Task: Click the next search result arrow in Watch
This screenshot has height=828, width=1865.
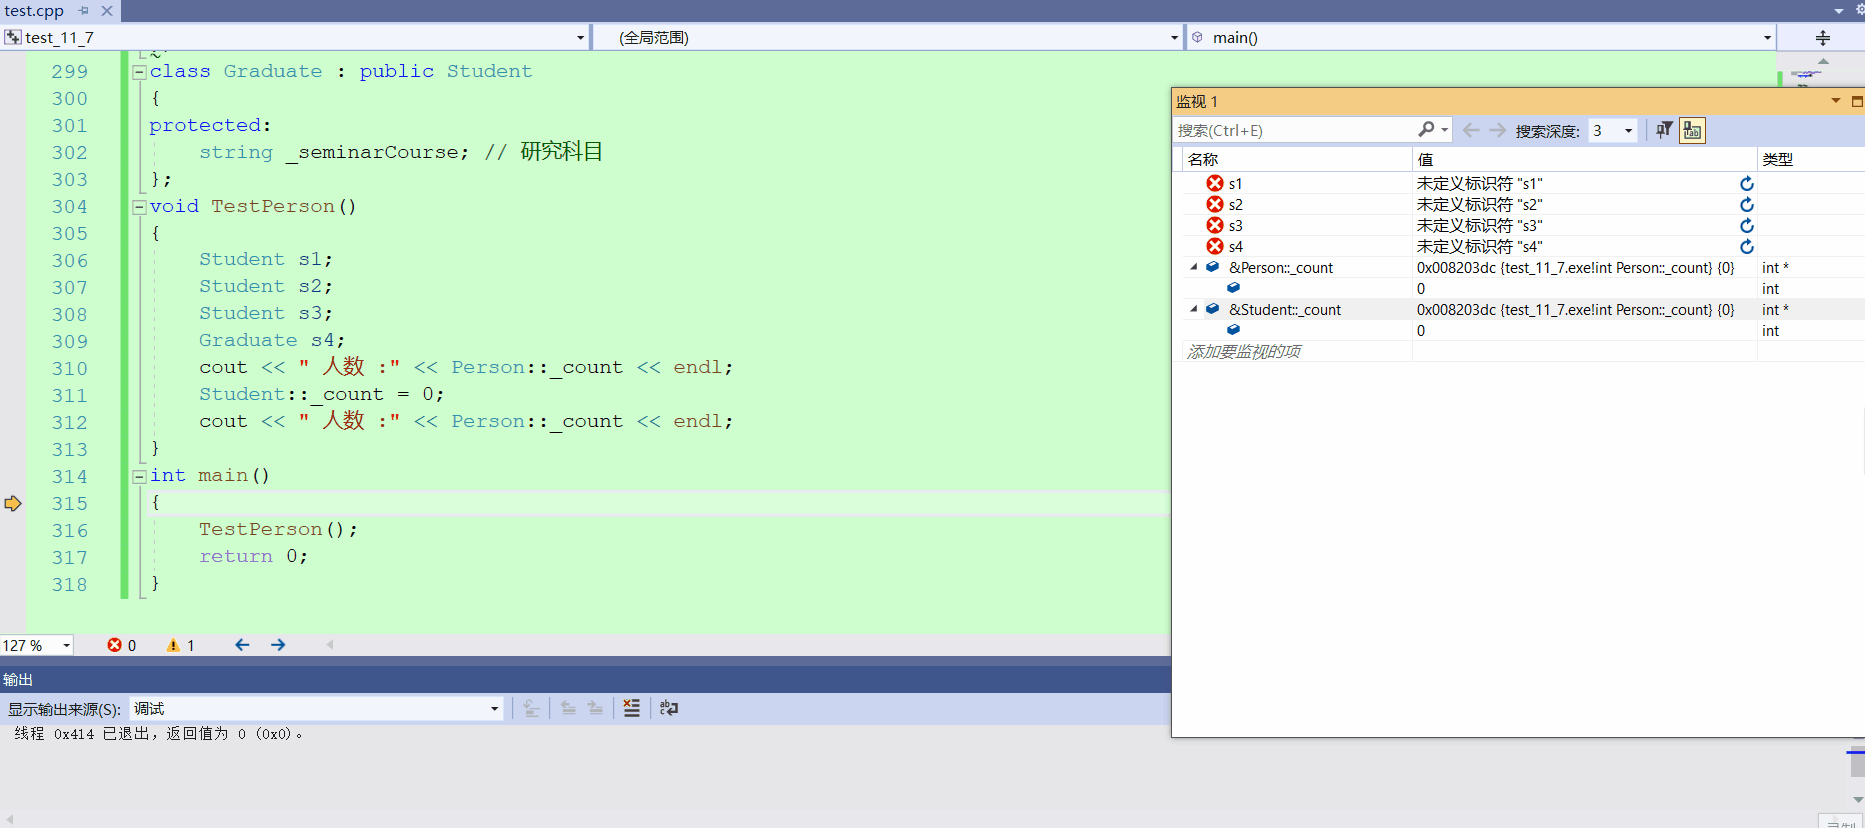Action: [1497, 130]
